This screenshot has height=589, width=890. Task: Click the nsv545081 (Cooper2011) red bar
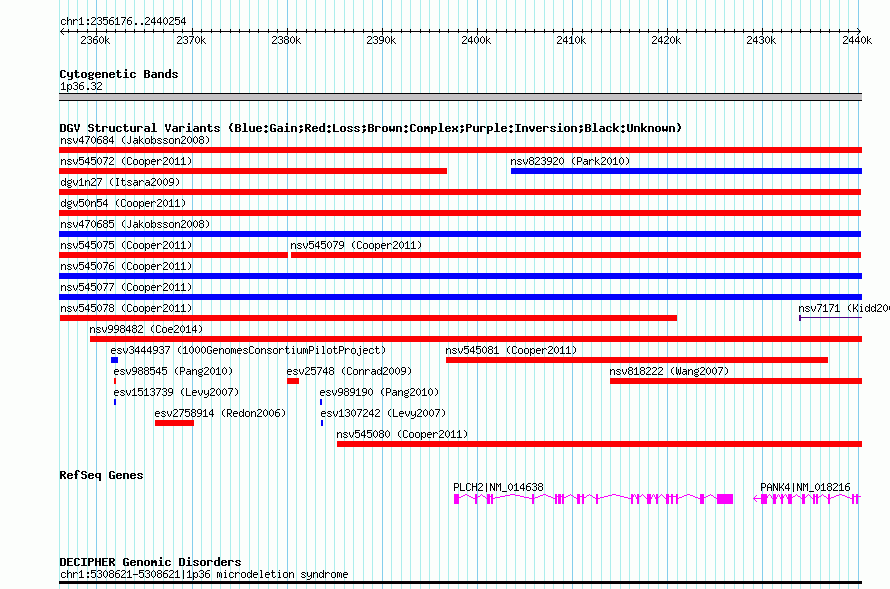[x=637, y=360]
